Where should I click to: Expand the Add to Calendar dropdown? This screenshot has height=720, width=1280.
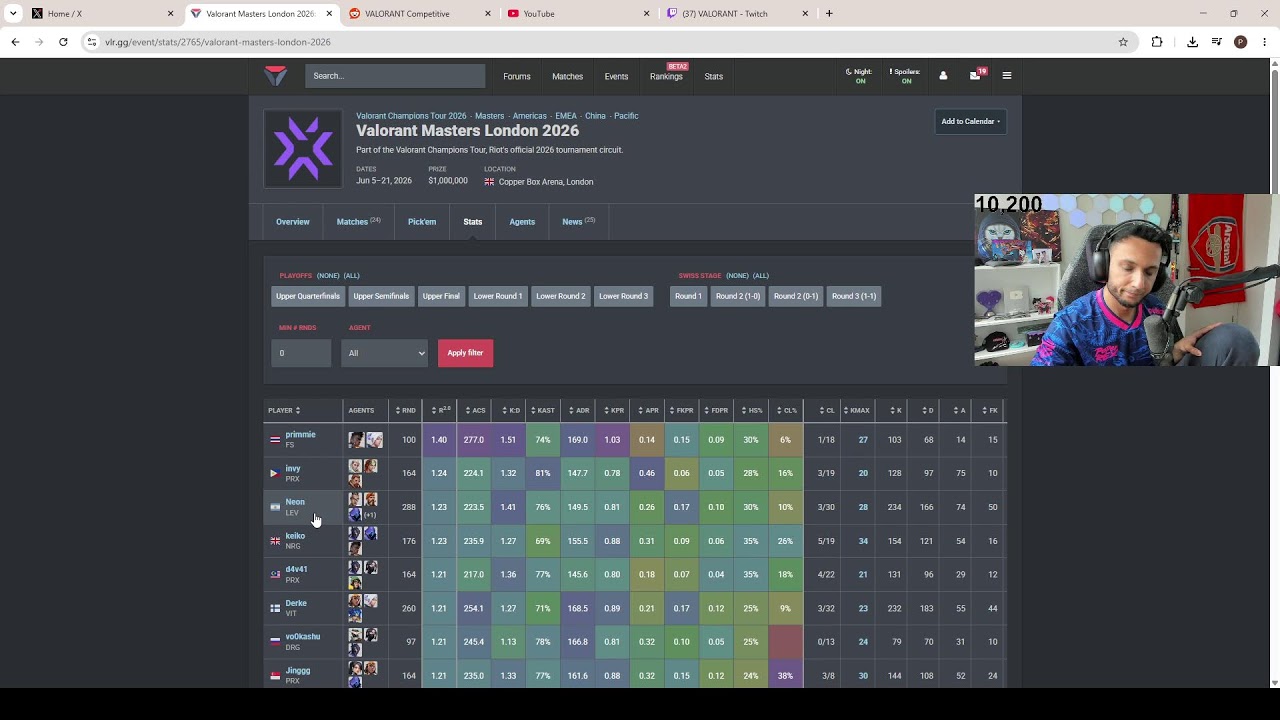click(970, 122)
